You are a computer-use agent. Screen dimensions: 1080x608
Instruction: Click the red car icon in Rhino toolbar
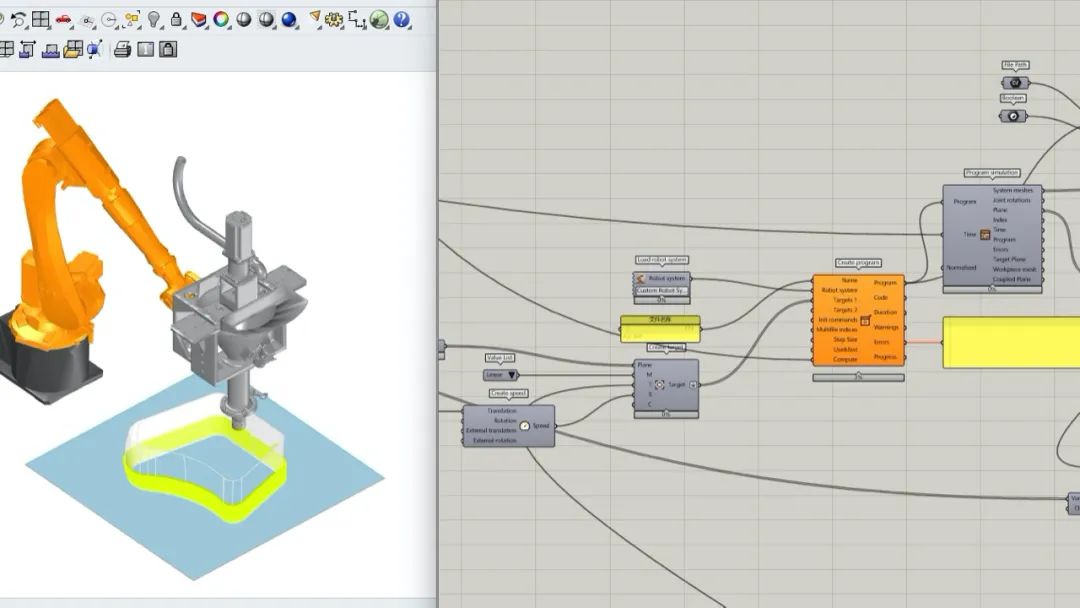click(x=63, y=20)
